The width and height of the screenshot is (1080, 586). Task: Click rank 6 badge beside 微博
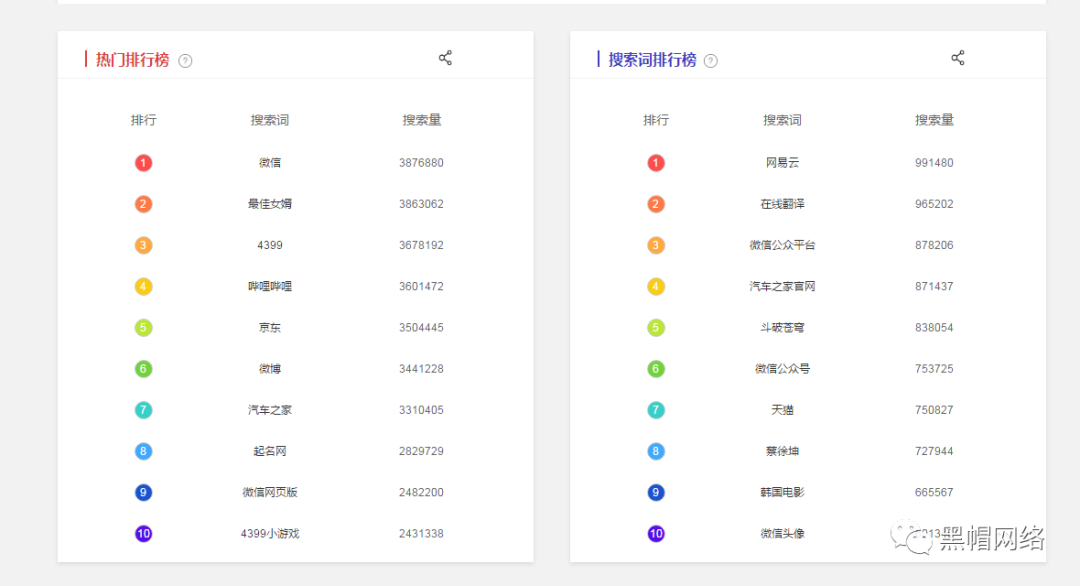click(x=143, y=369)
